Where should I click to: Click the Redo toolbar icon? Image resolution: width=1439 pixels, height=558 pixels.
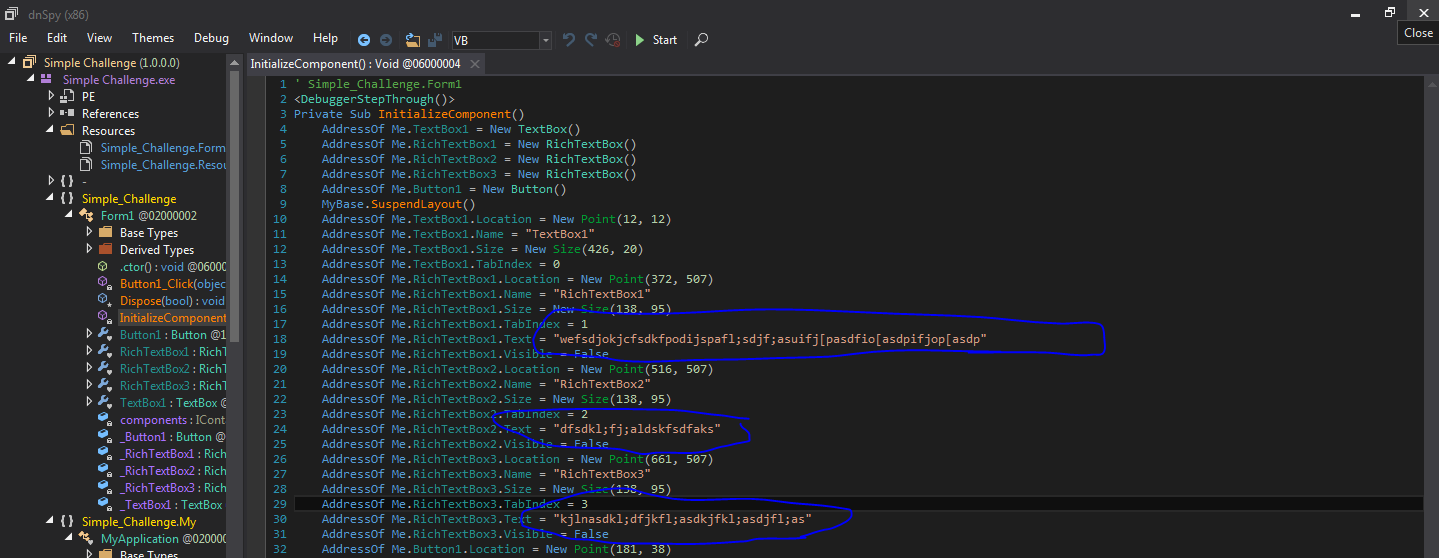[591, 40]
